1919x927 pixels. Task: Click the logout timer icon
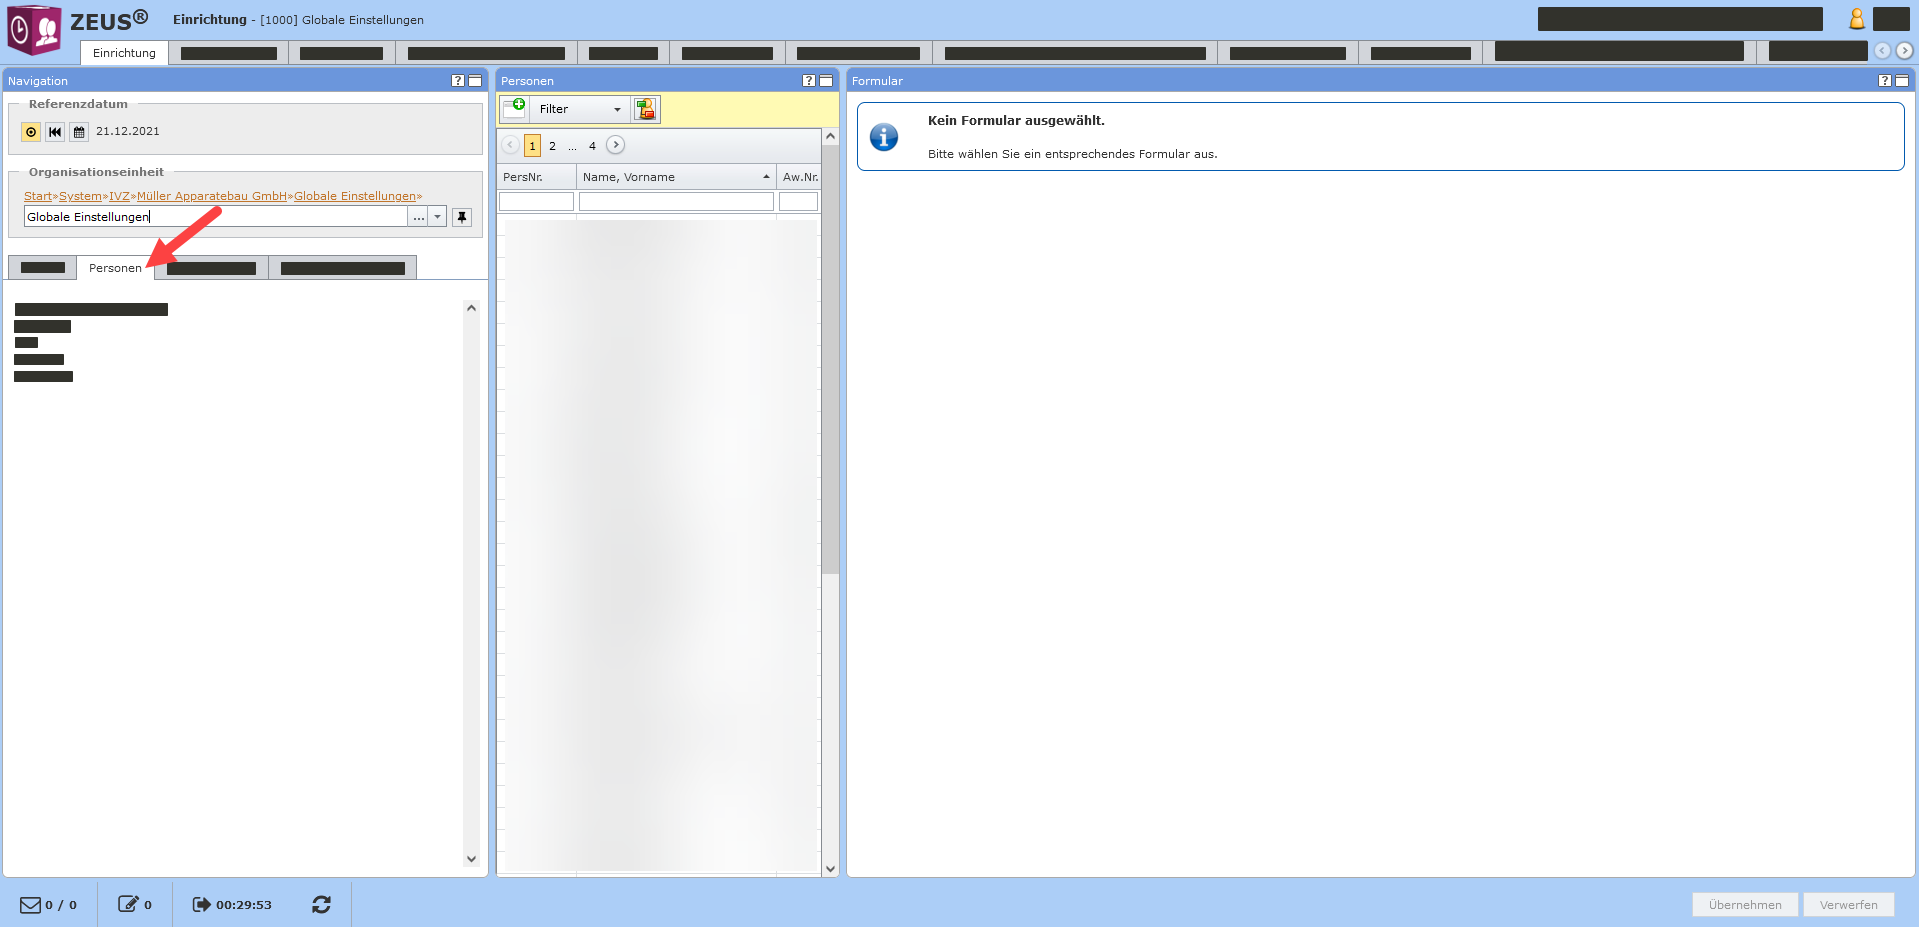[x=201, y=904]
